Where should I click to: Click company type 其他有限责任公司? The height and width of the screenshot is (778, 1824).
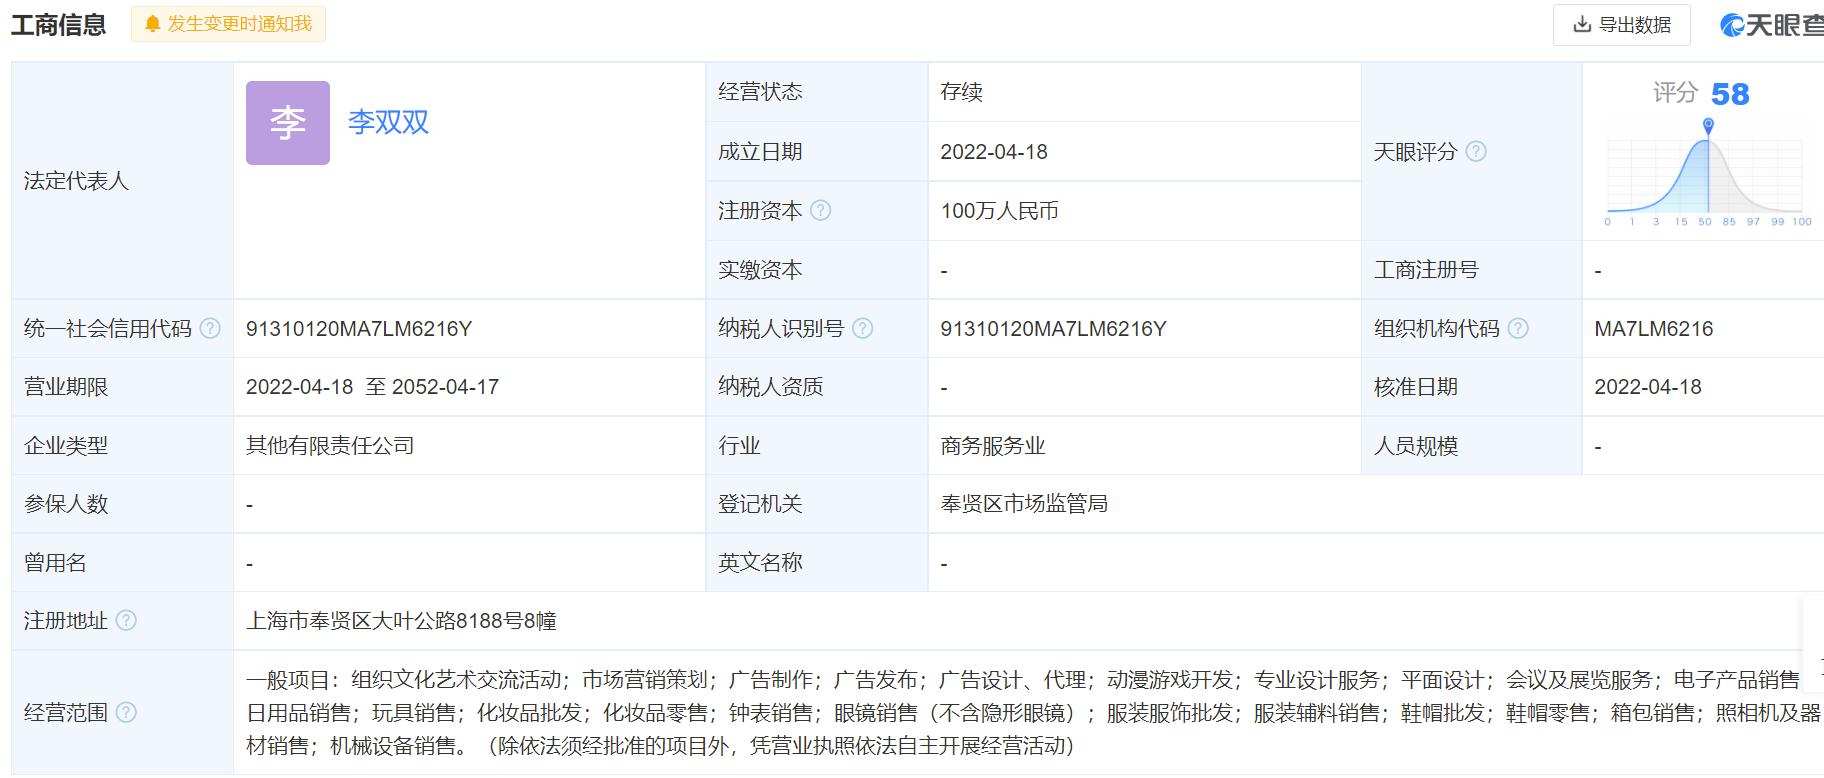point(330,446)
